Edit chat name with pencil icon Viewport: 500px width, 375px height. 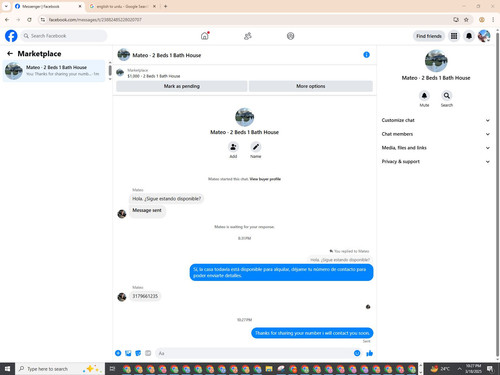[x=256, y=147]
